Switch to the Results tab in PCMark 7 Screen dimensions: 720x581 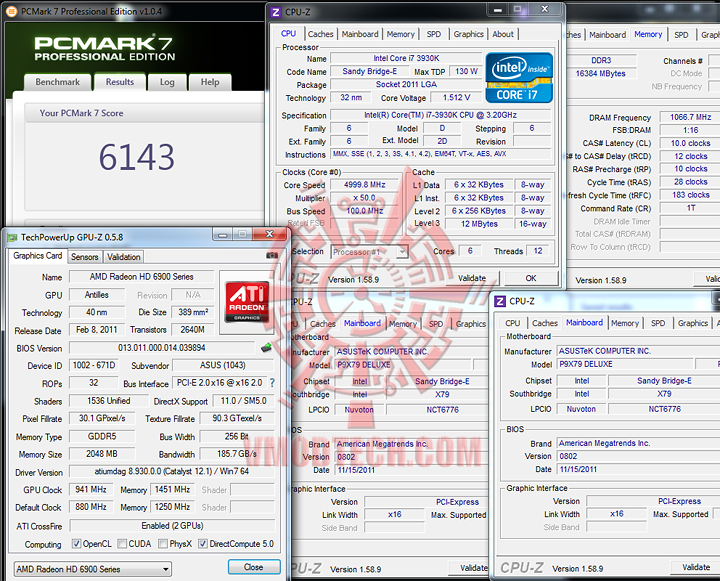tap(120, 82)
